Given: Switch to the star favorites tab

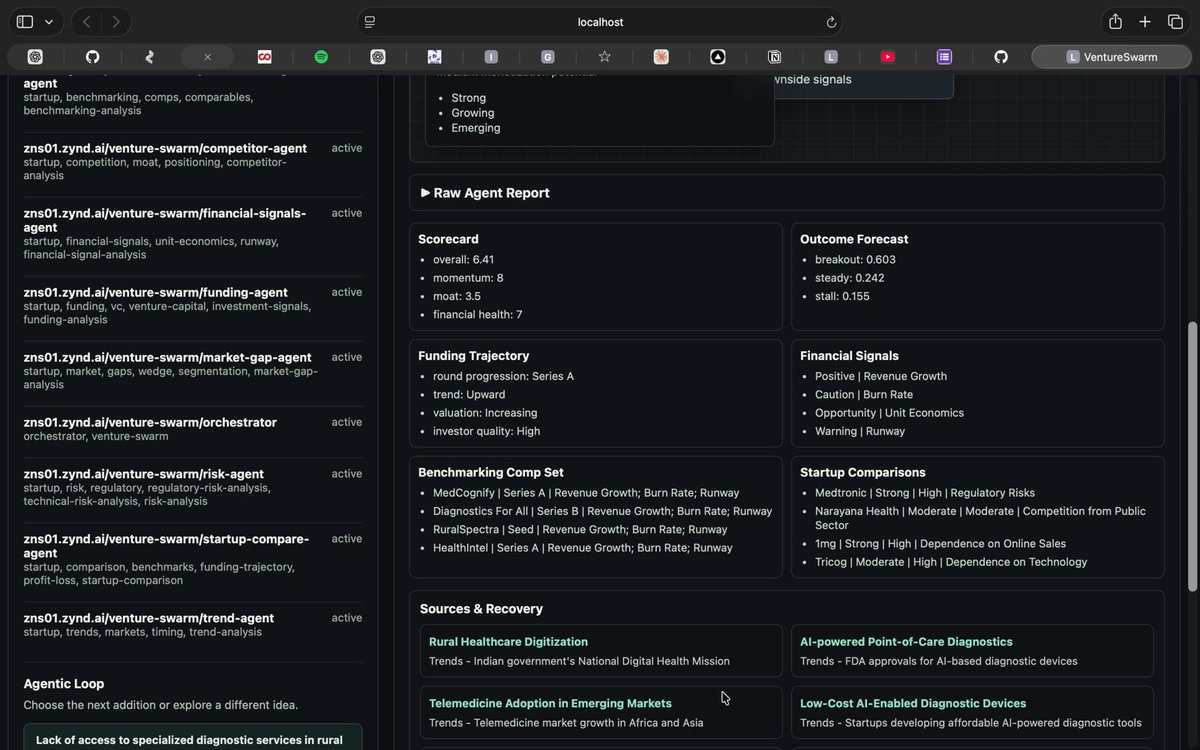Looking at the screenshot, I should point(604,57).
